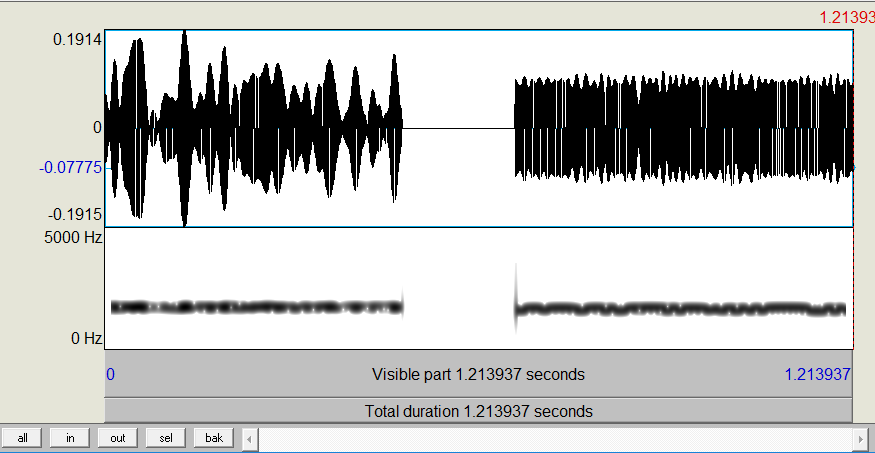Click the silent gap in the waveform
The image size is (875, 453).
click(458, 128)
